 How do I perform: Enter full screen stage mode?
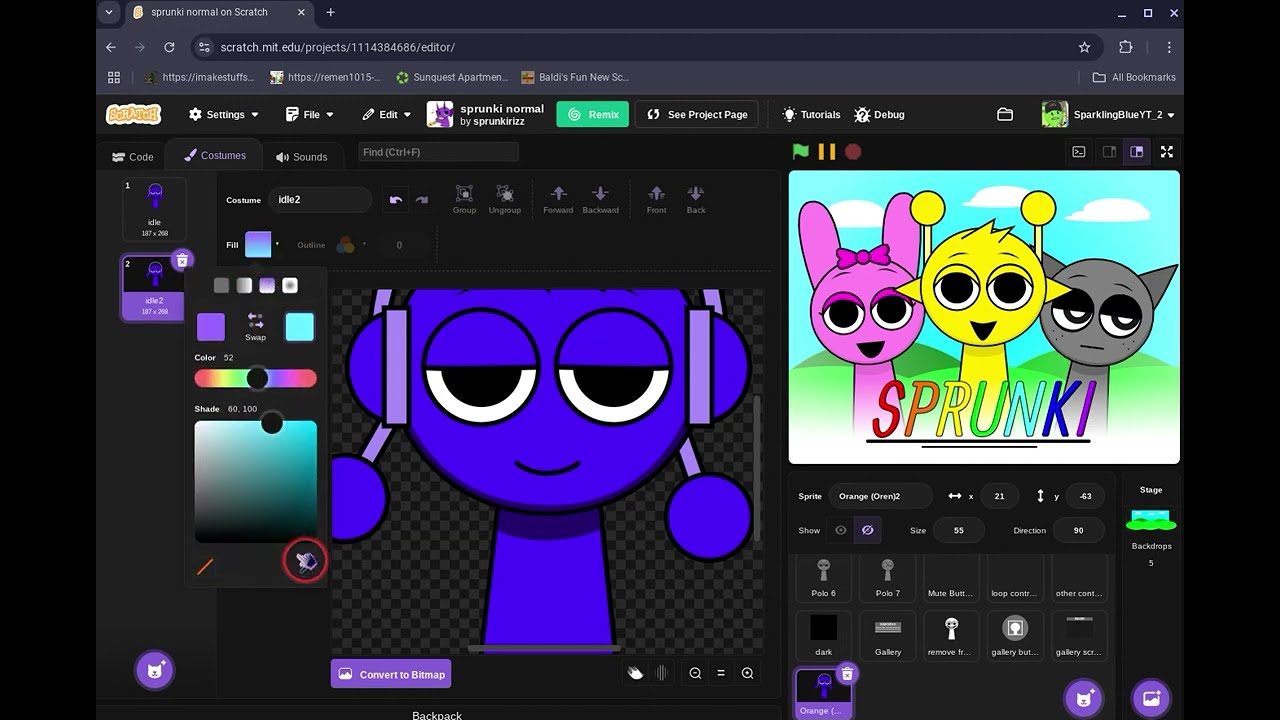tap(1166, 152)
